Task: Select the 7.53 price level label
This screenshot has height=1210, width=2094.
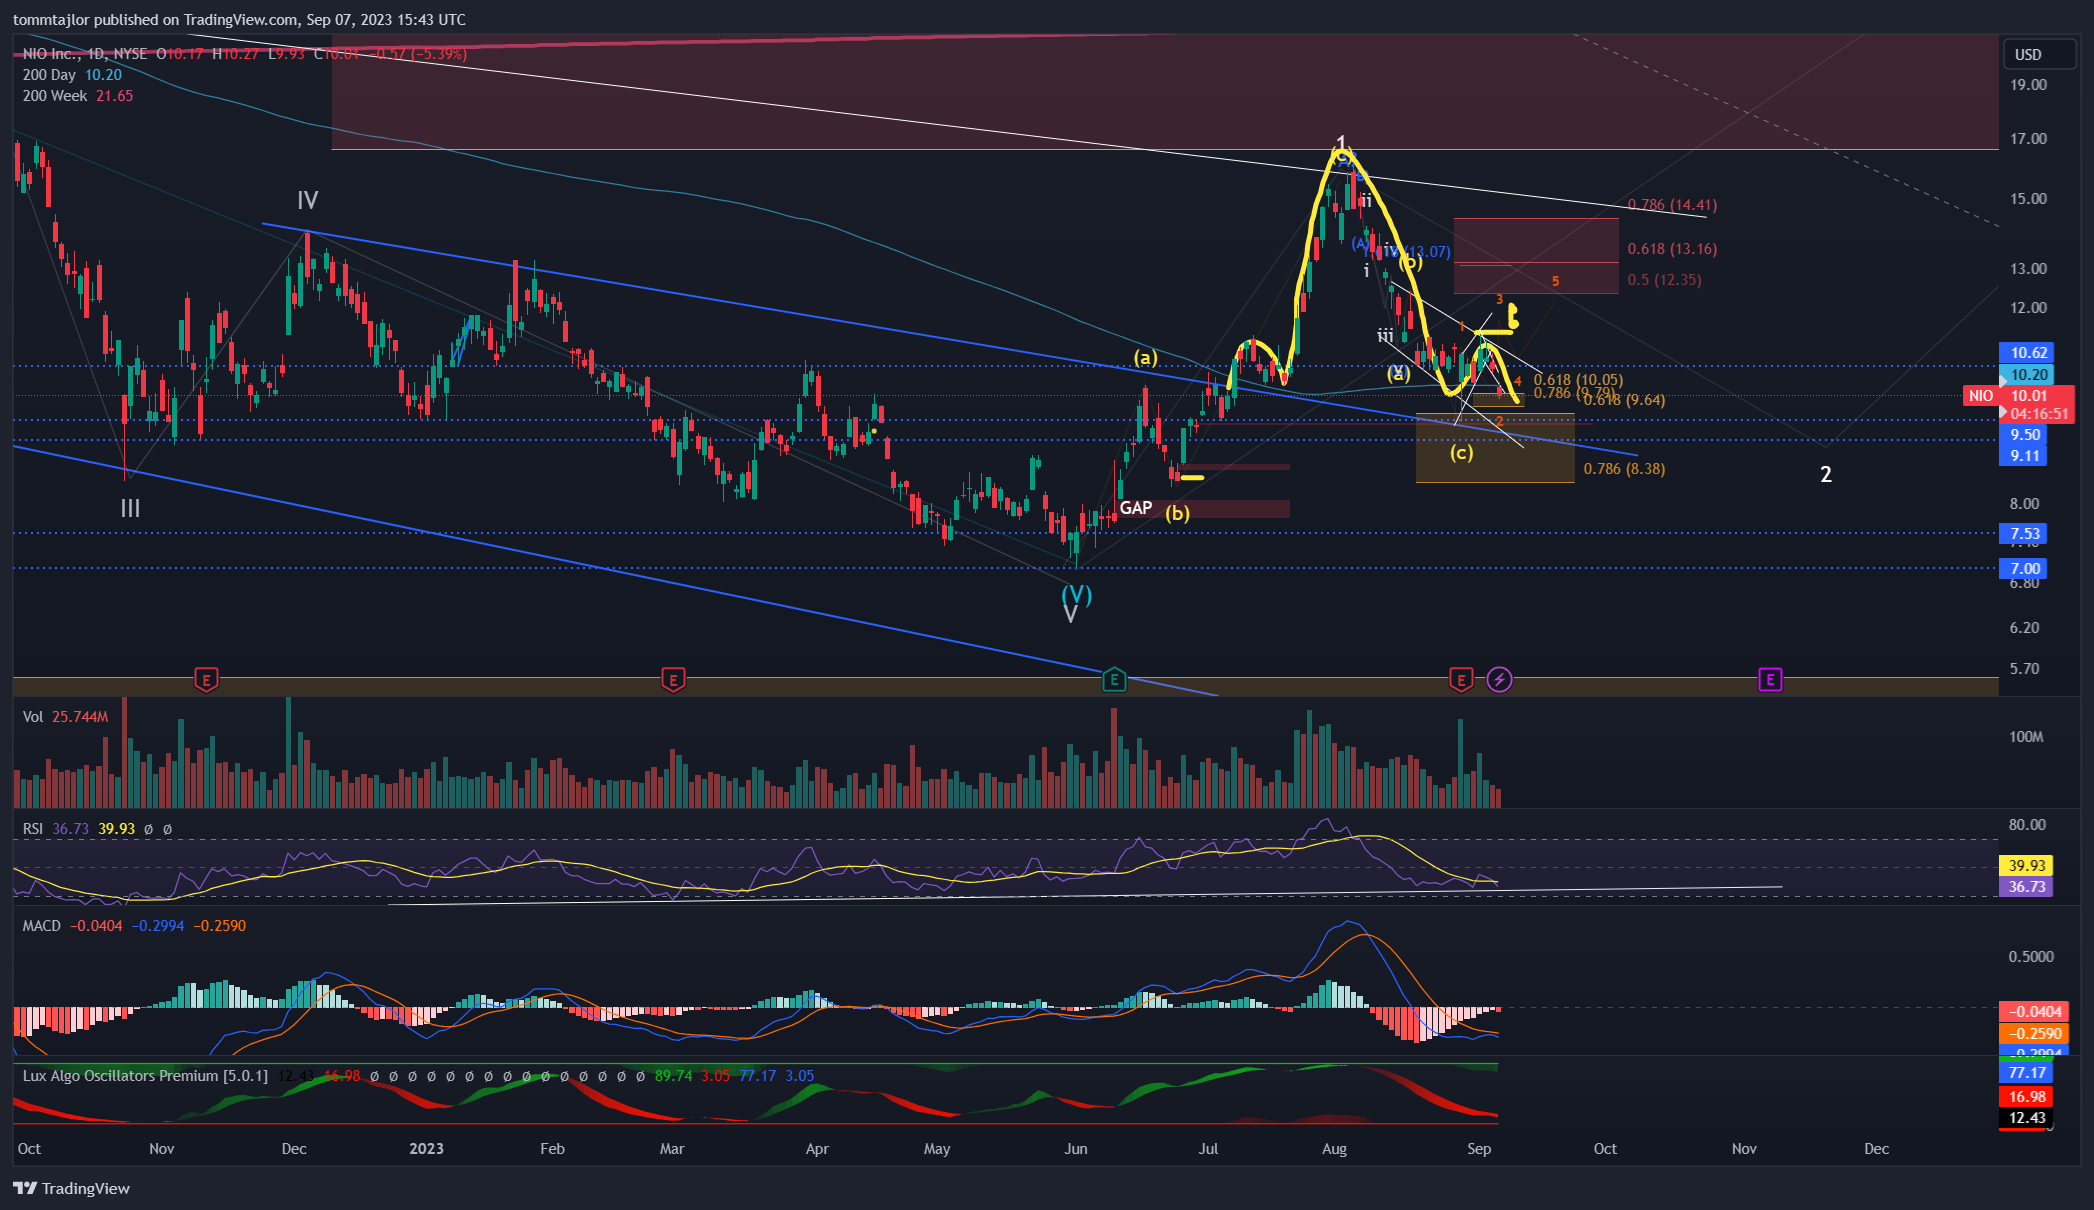Action: [x=2025, y=534]
